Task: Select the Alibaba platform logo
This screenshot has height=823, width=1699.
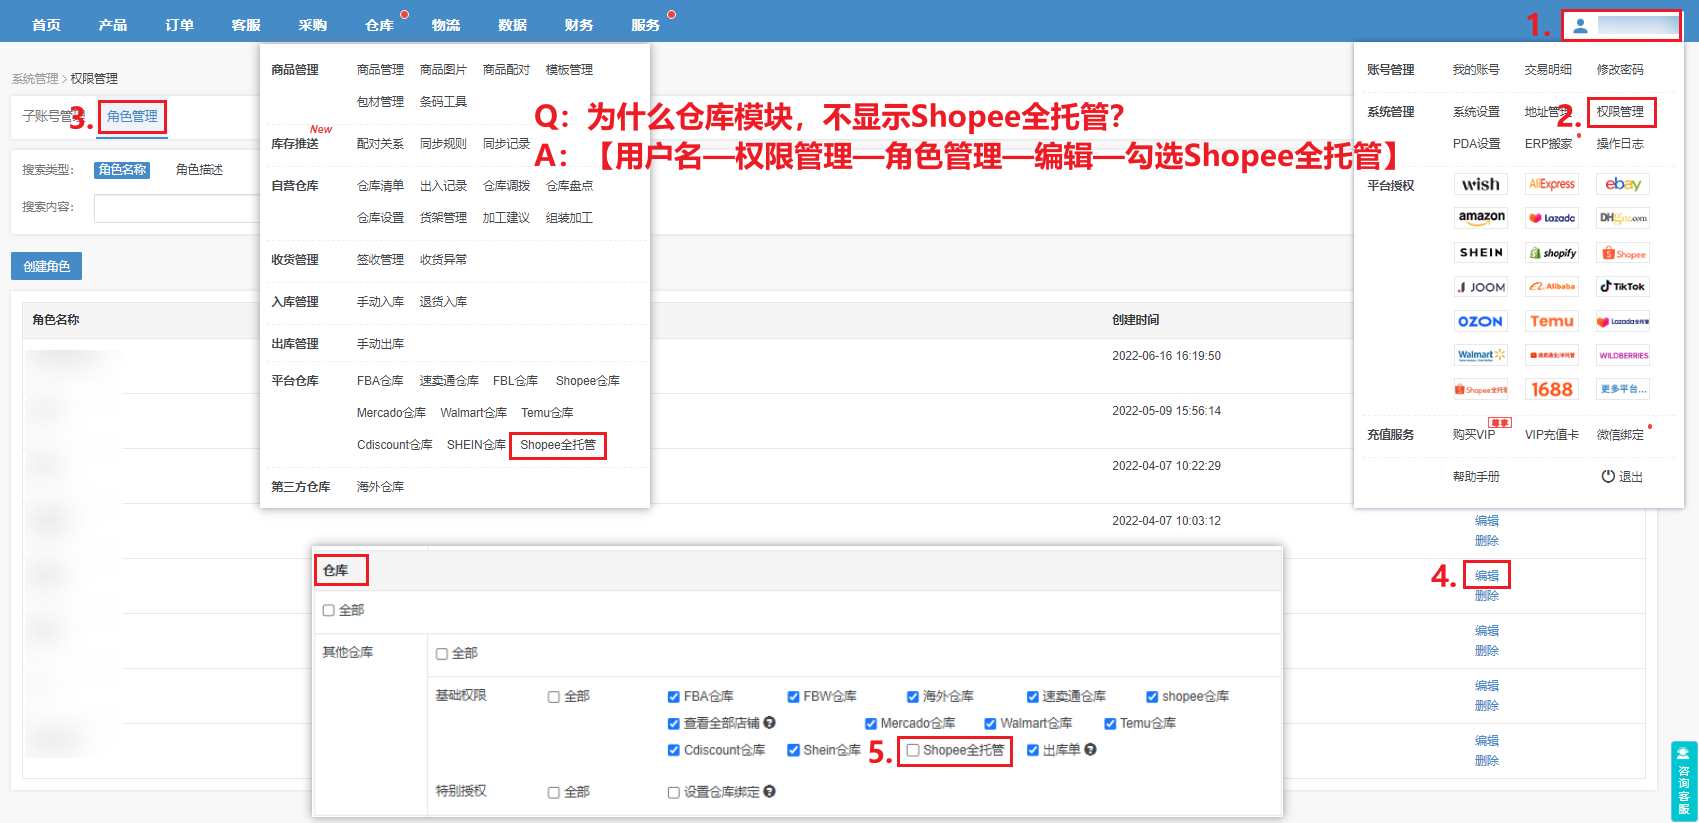Action: coord(1552,287)
